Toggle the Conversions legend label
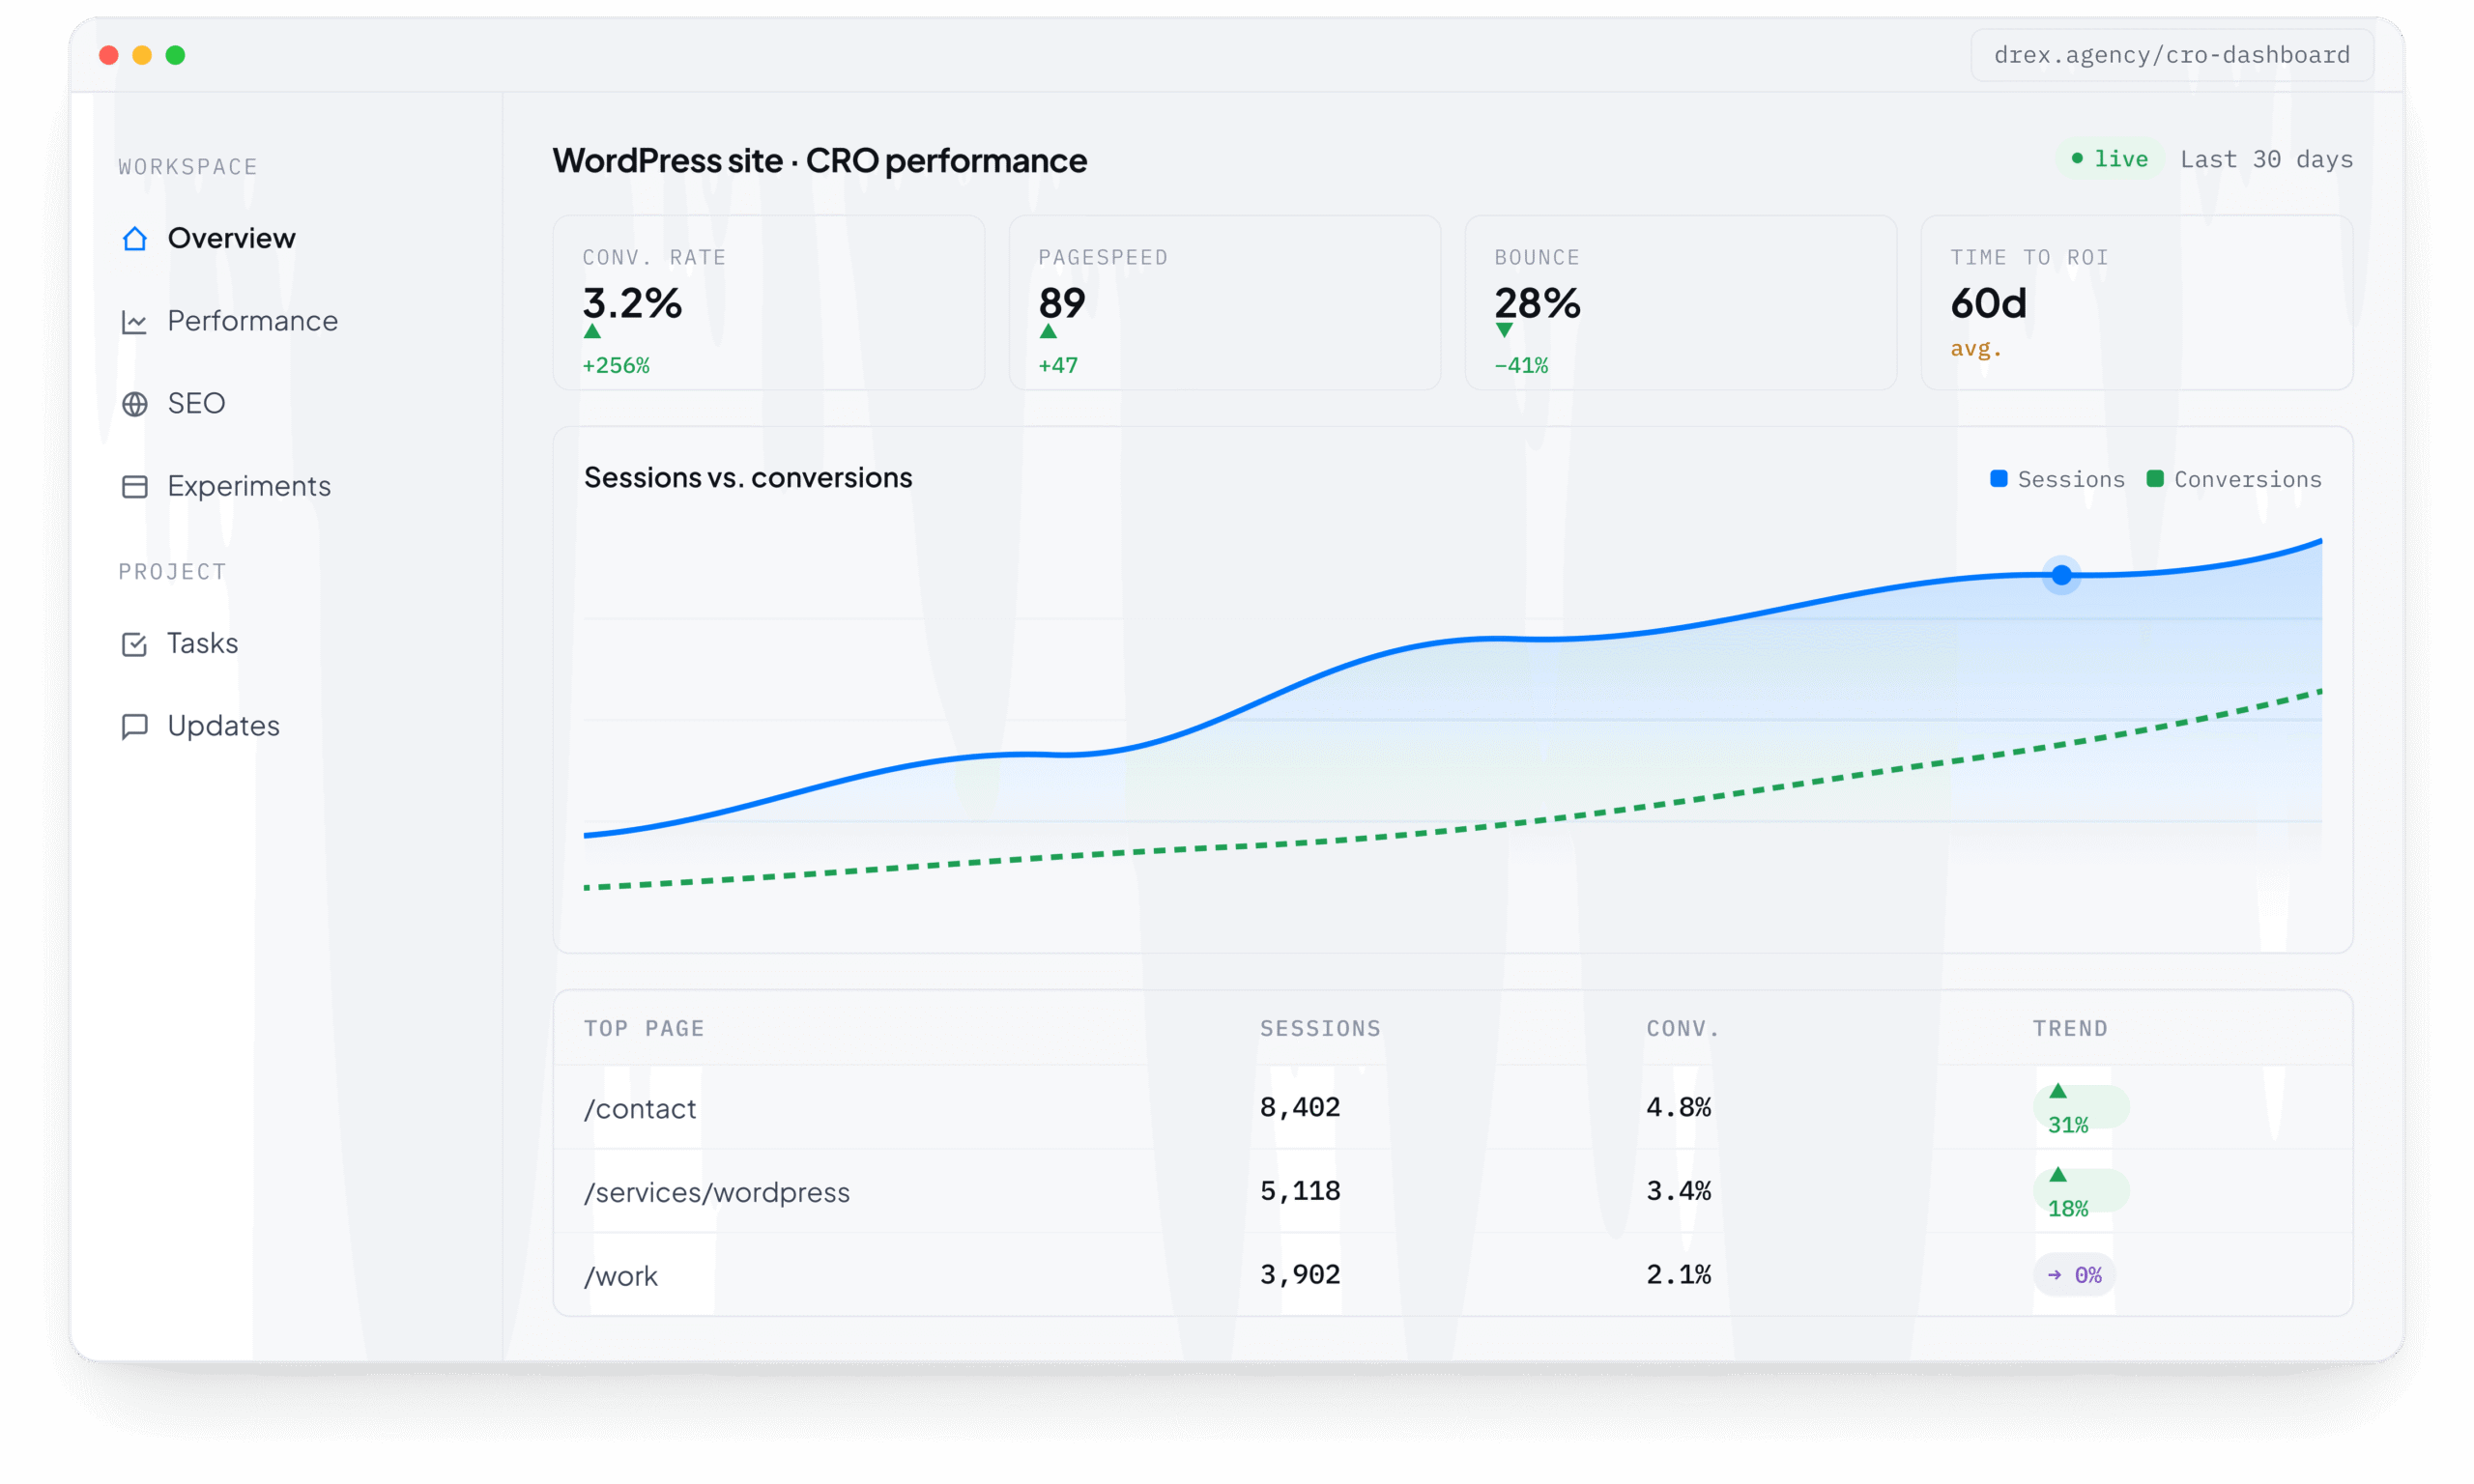 [2248, 480]
